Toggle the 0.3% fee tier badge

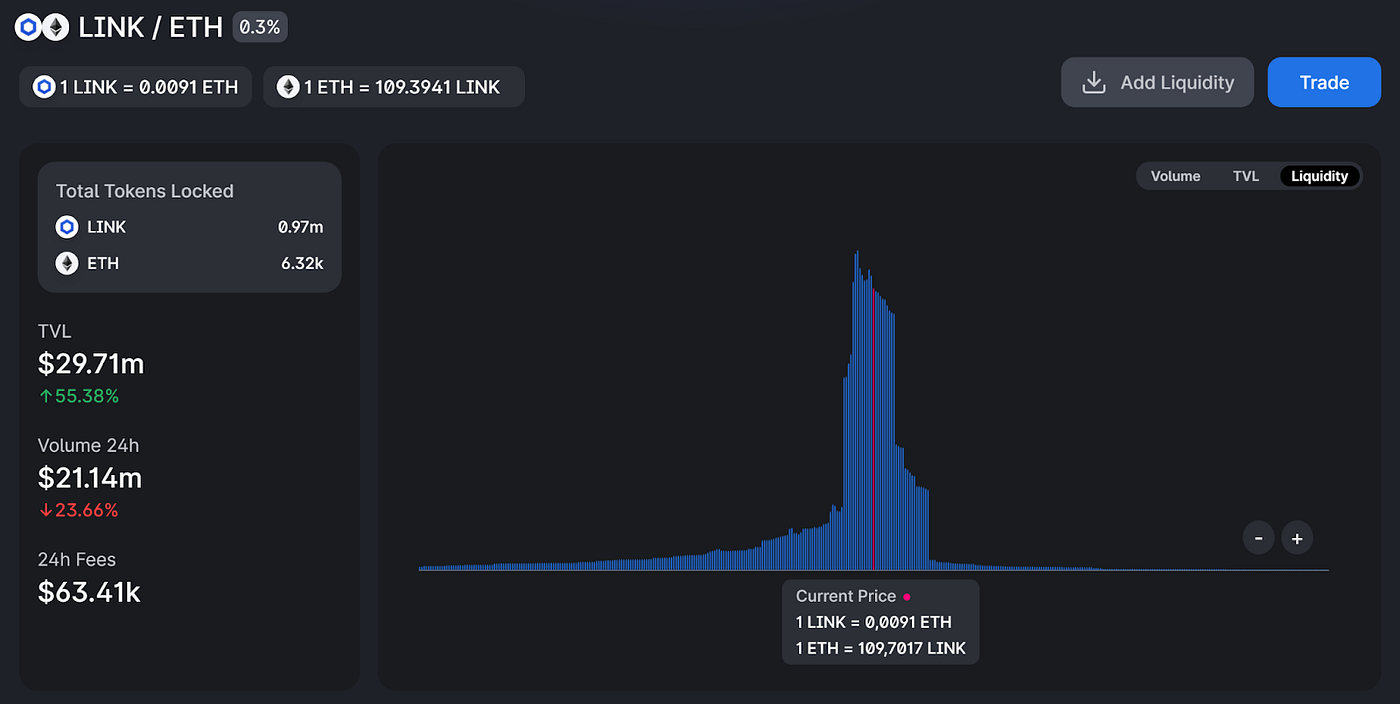point(259,27)
